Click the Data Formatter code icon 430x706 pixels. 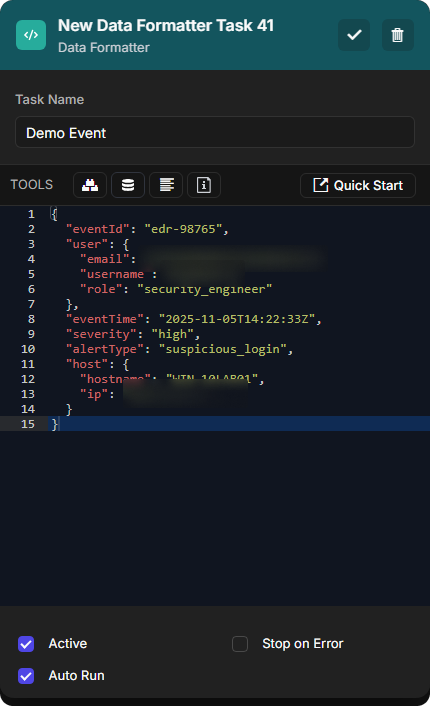[31, 35]
